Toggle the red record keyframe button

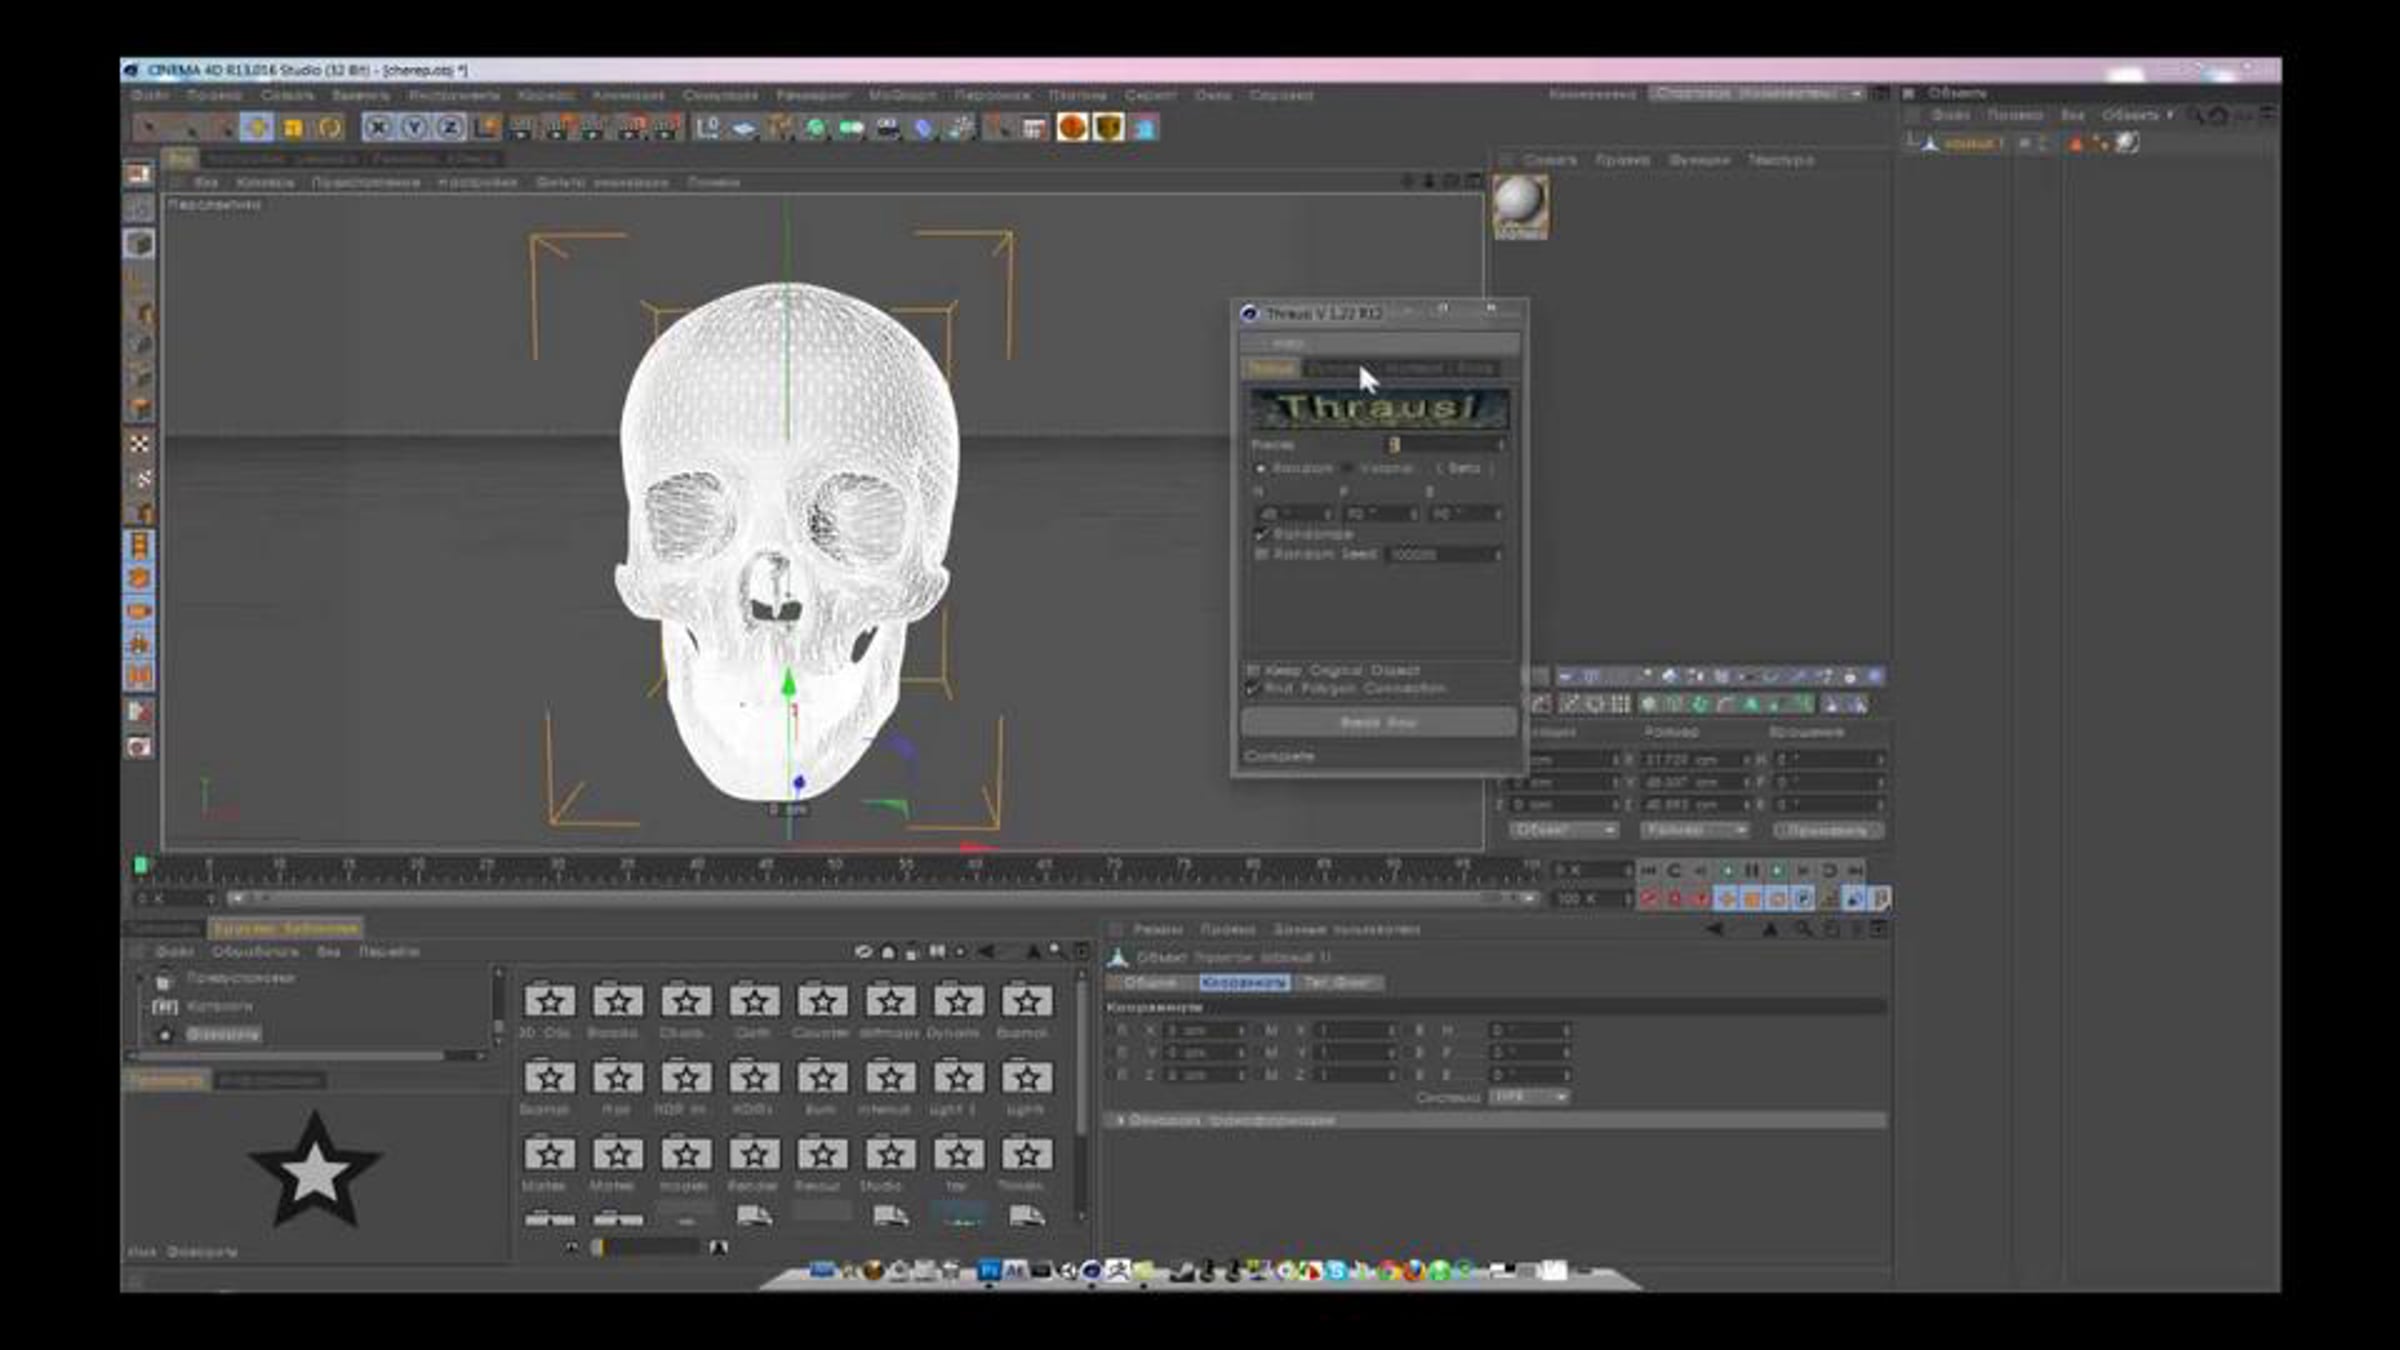pos(1650,899)
